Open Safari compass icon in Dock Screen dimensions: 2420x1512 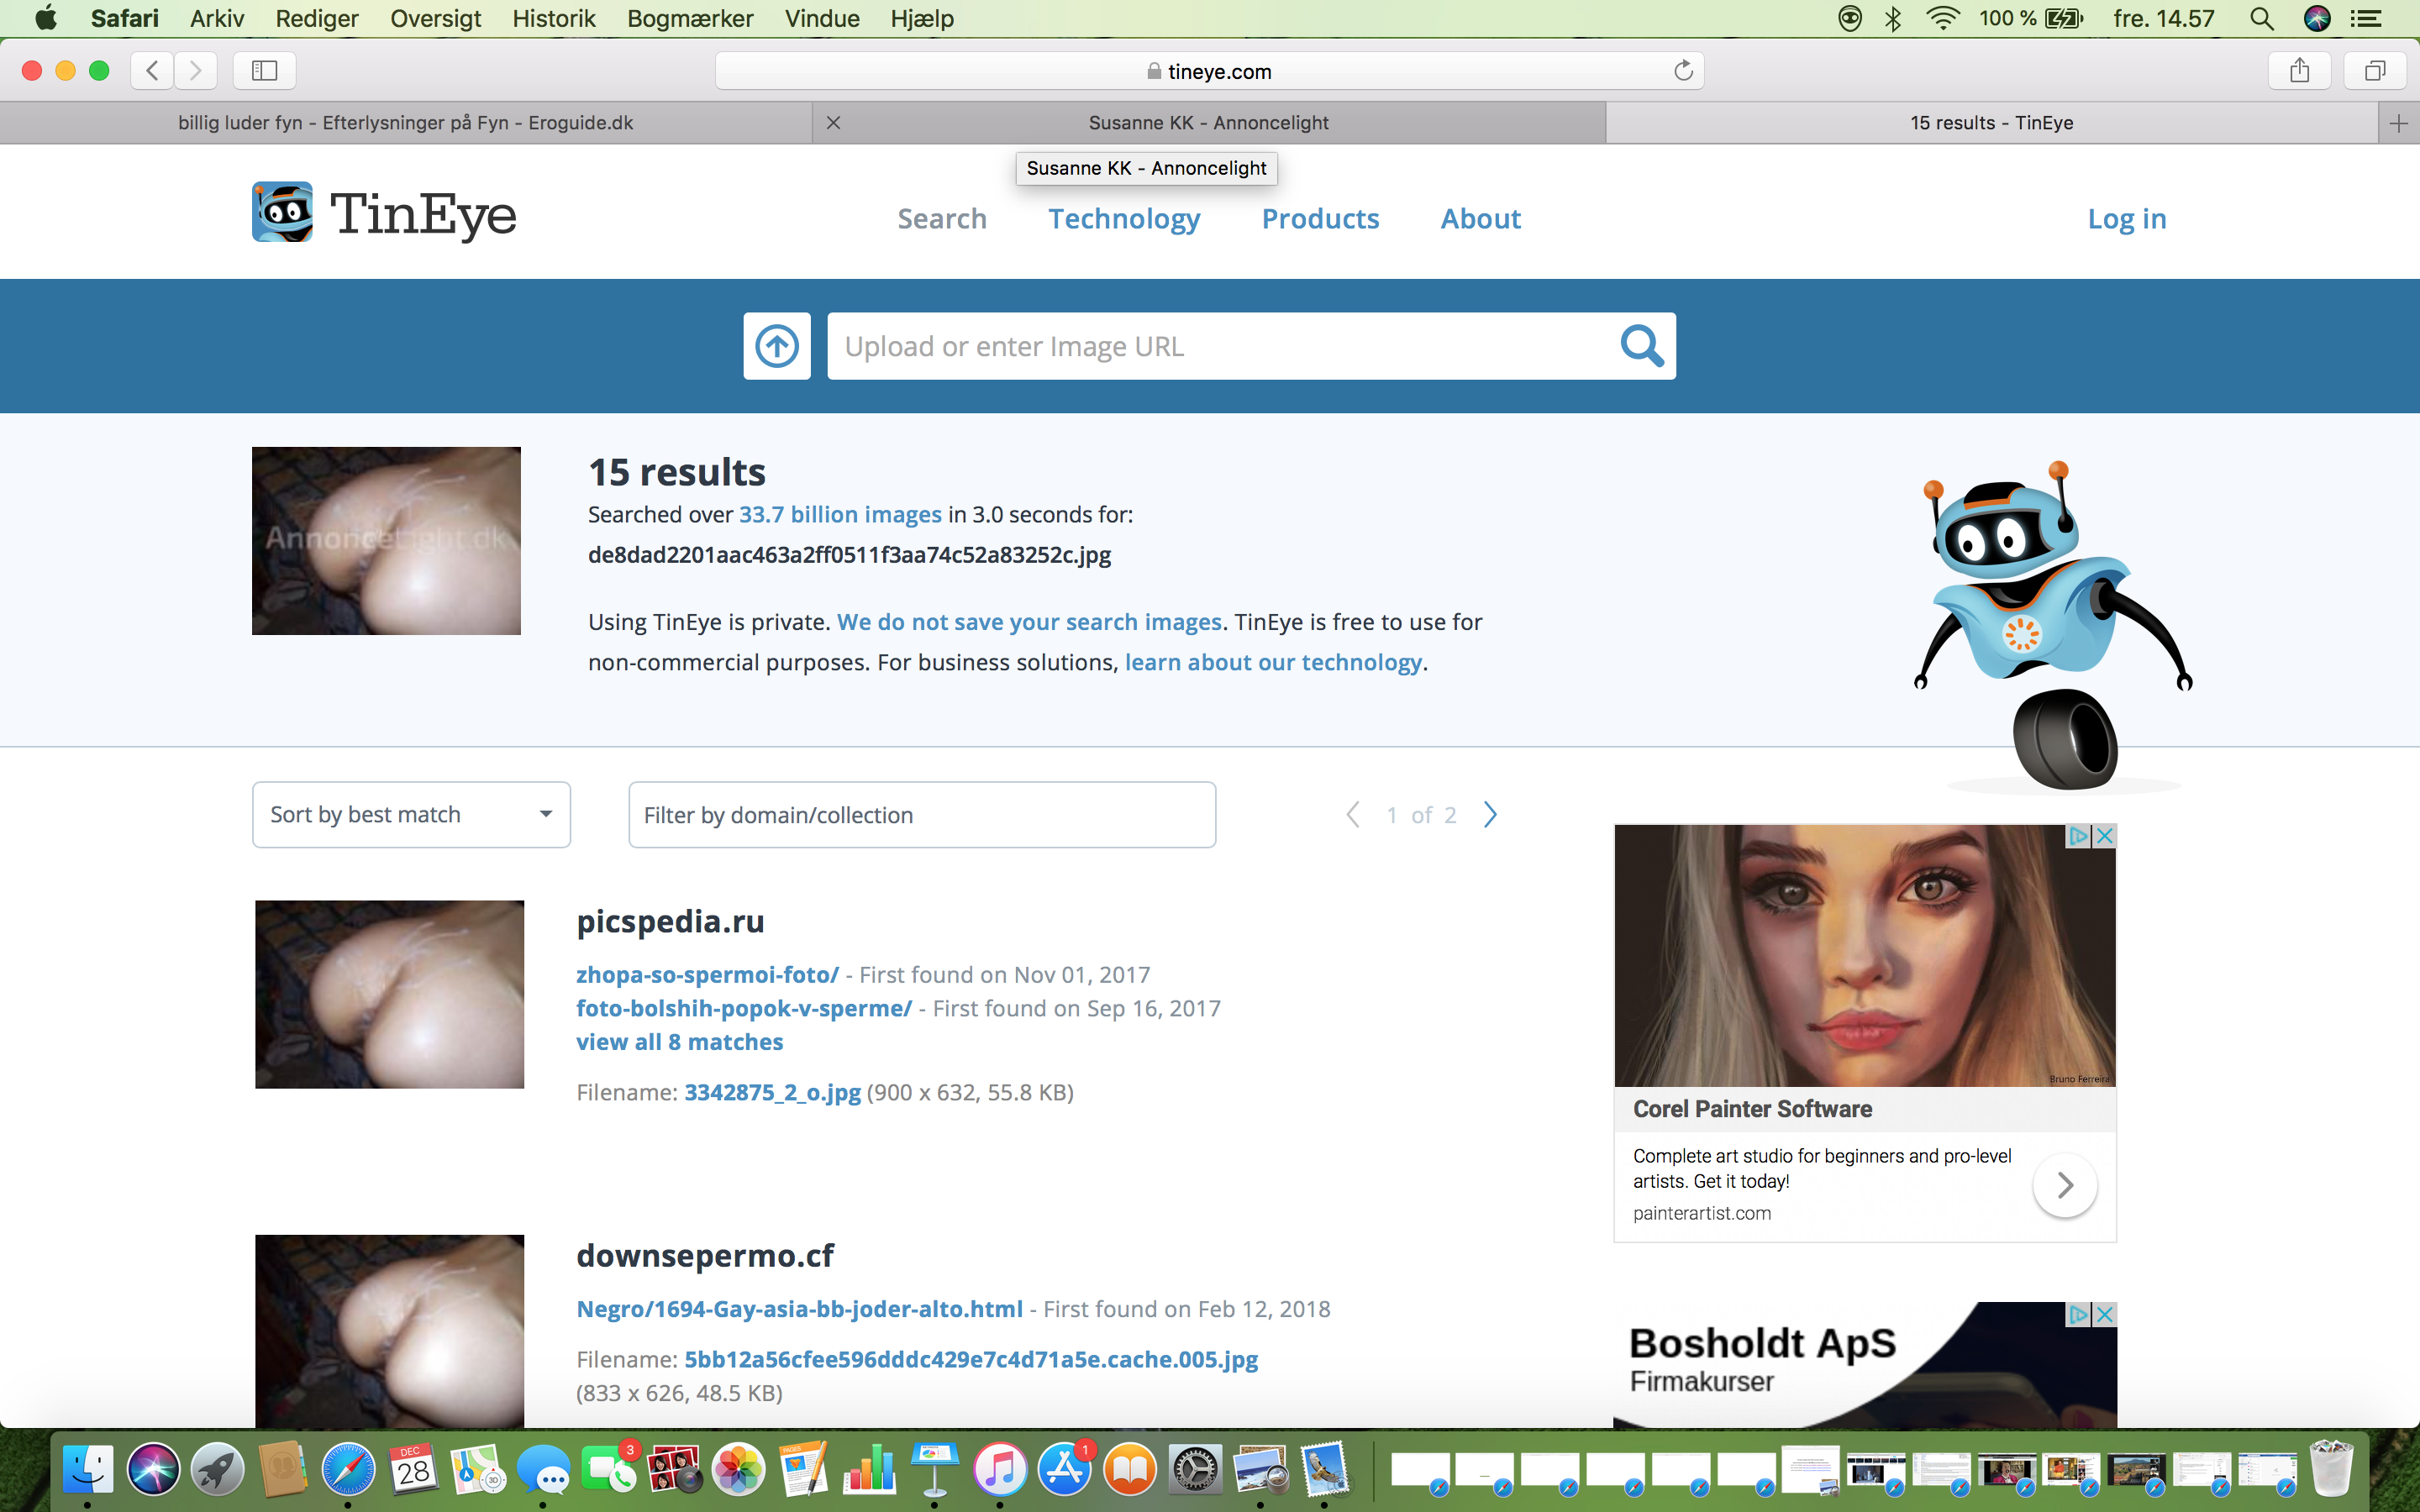pos(348,1470)
